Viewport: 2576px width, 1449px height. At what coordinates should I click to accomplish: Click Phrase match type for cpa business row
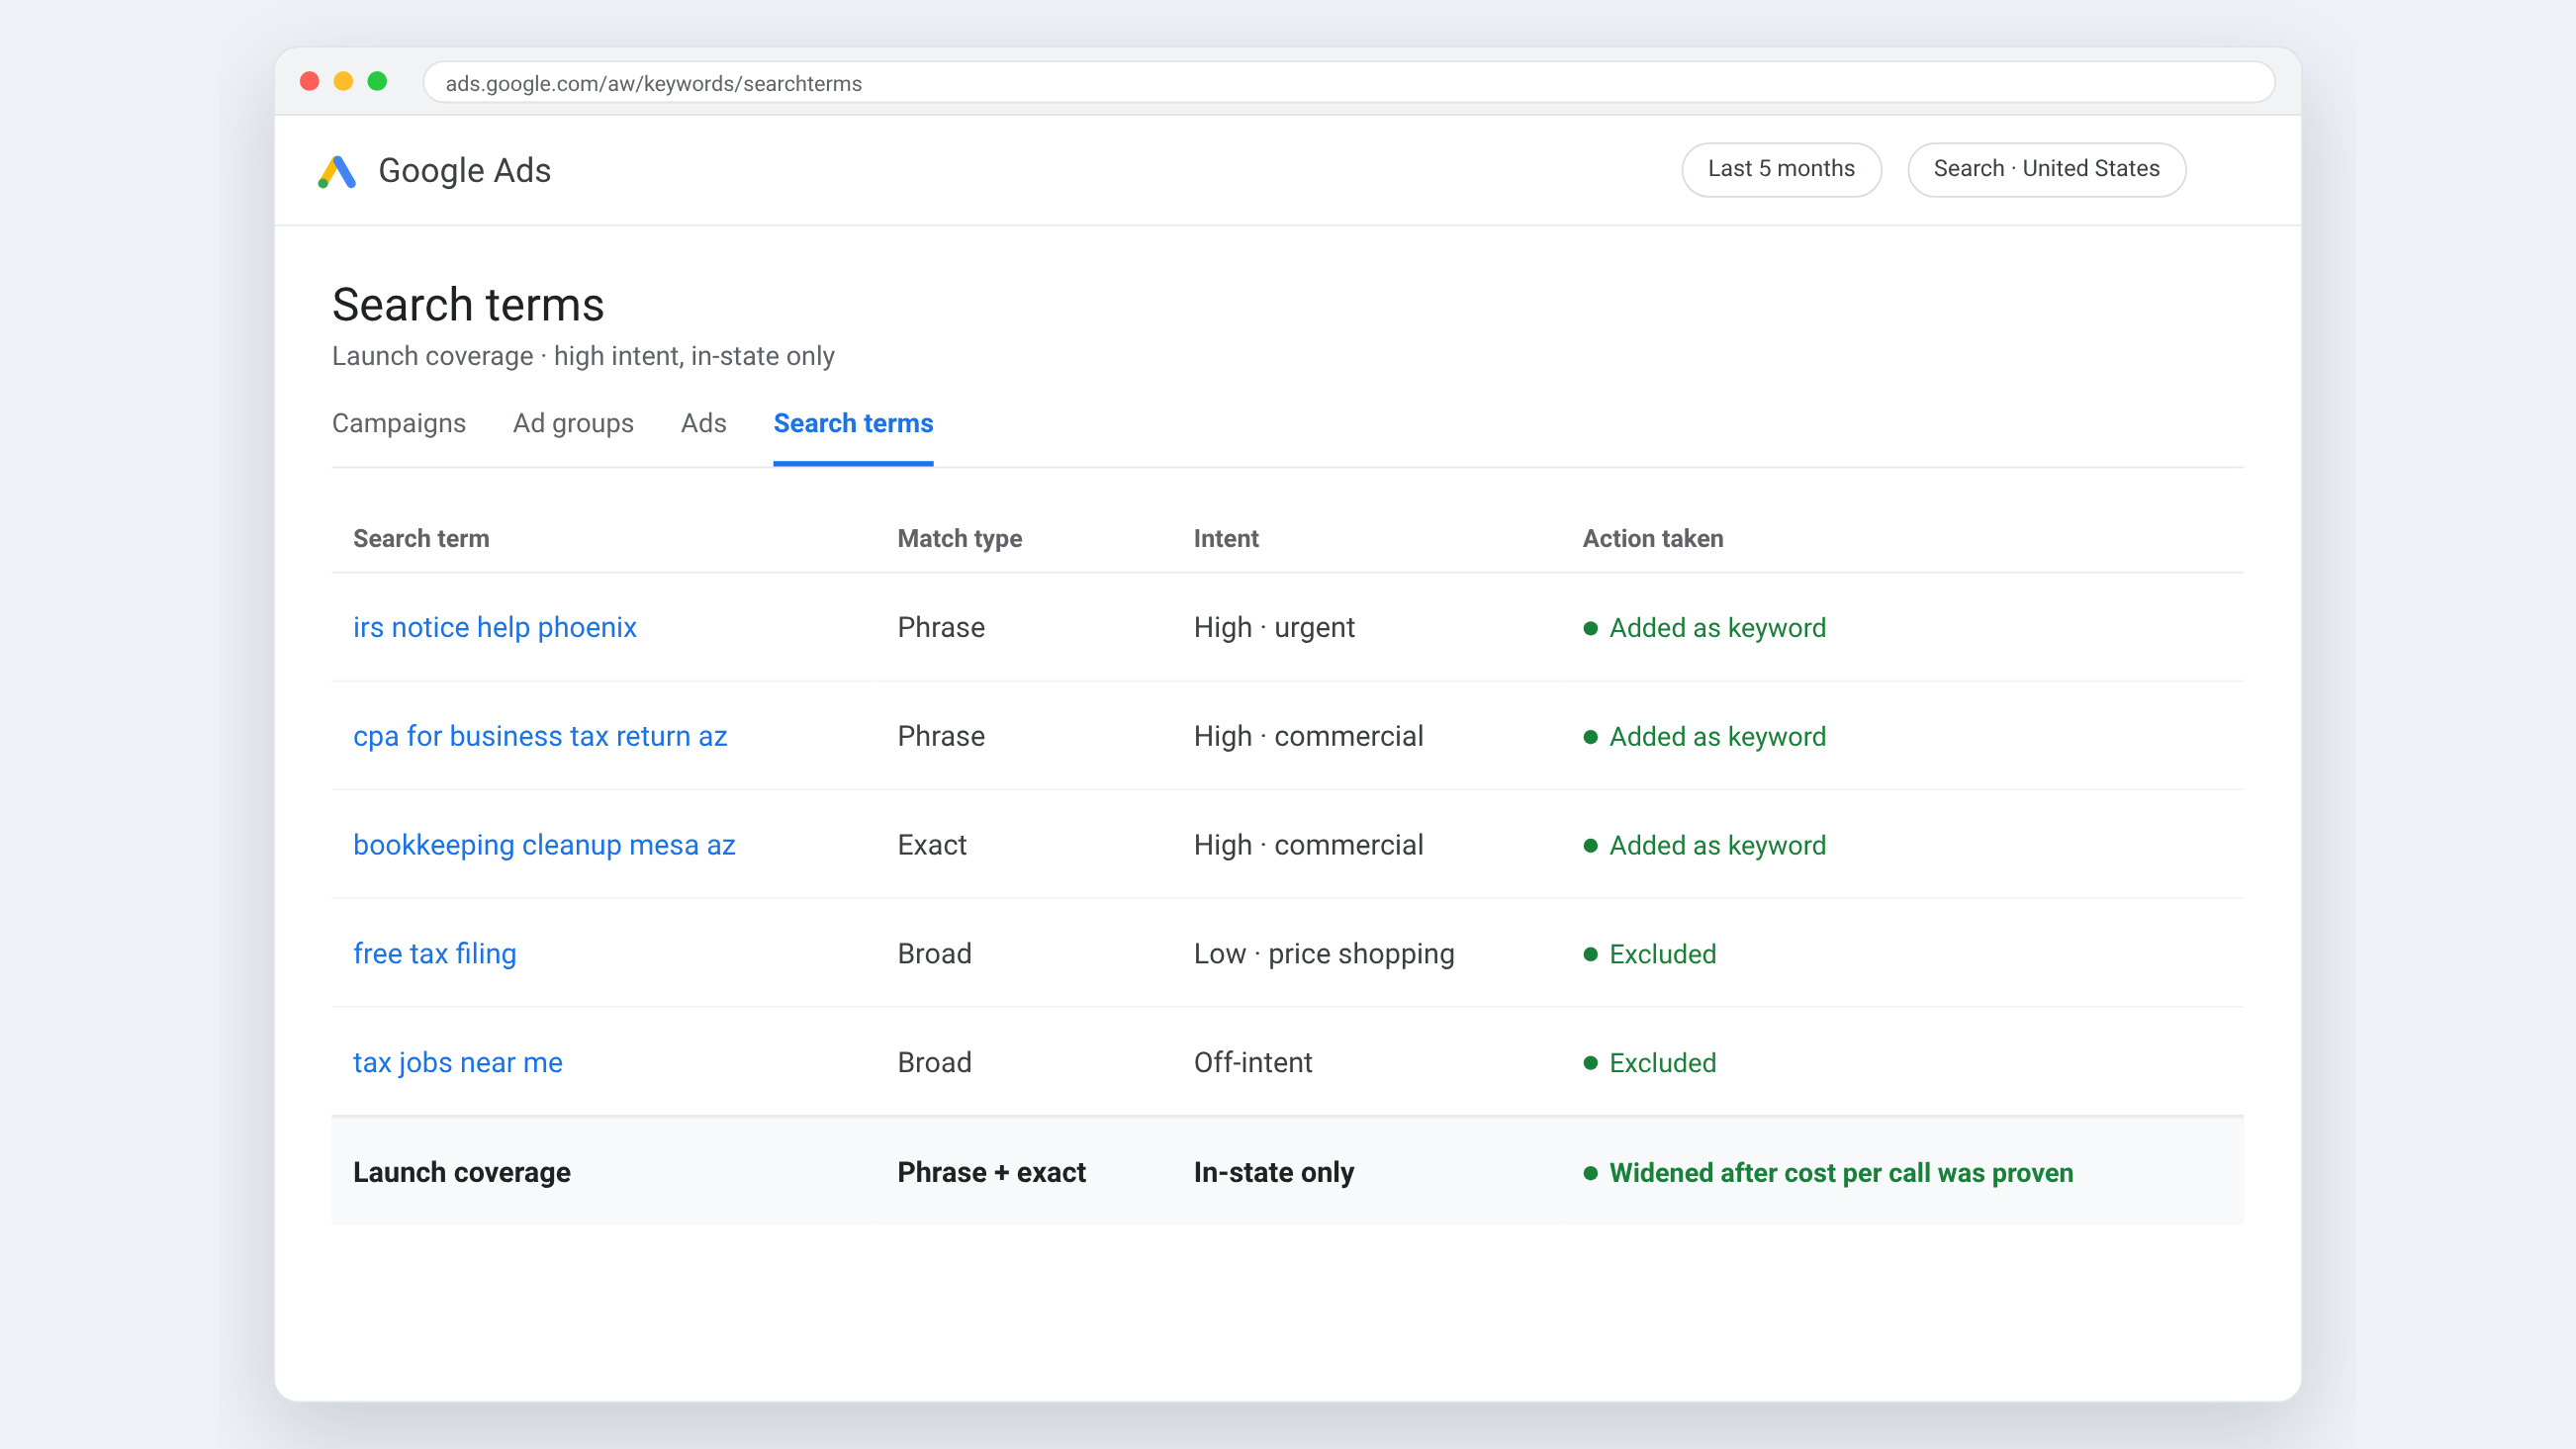point(940,736)
